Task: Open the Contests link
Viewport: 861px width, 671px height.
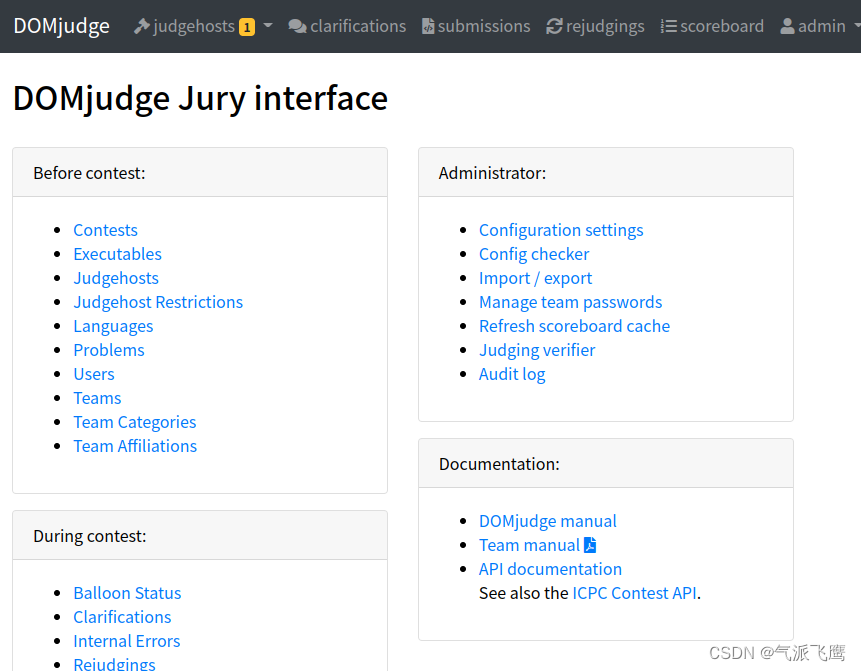Action: pyautogui.click(x=105, y=230)
